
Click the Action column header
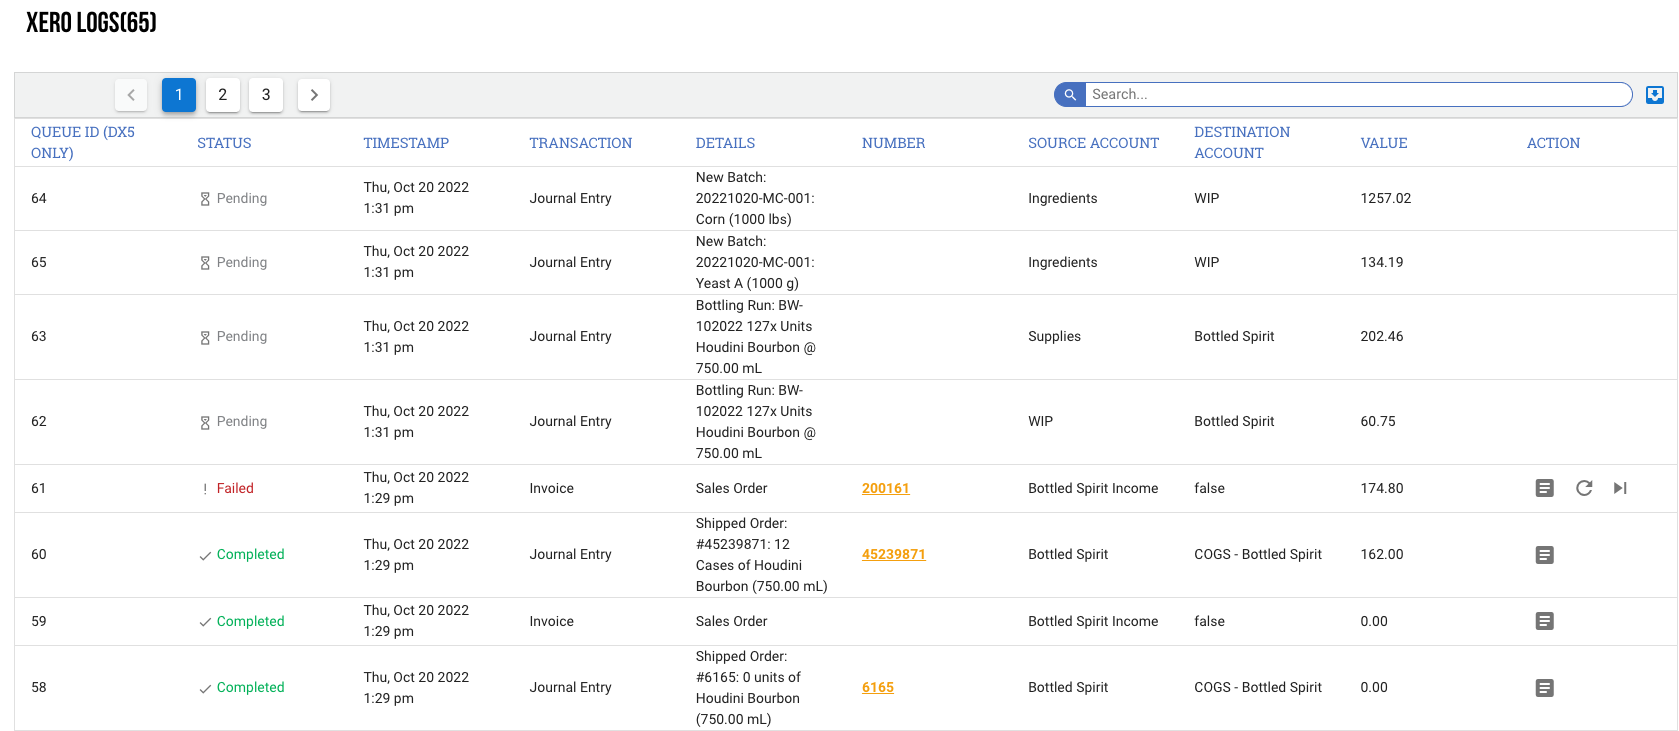[1553, 143]
